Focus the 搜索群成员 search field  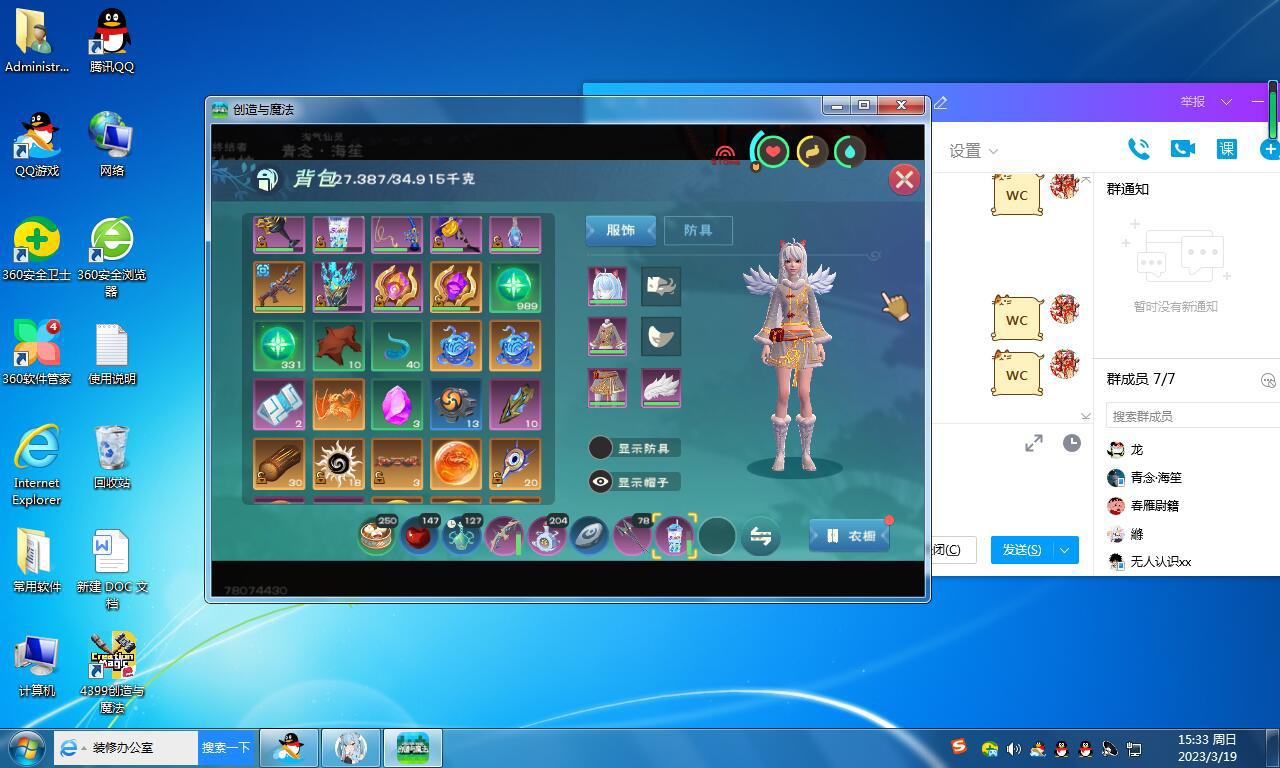1191,415
